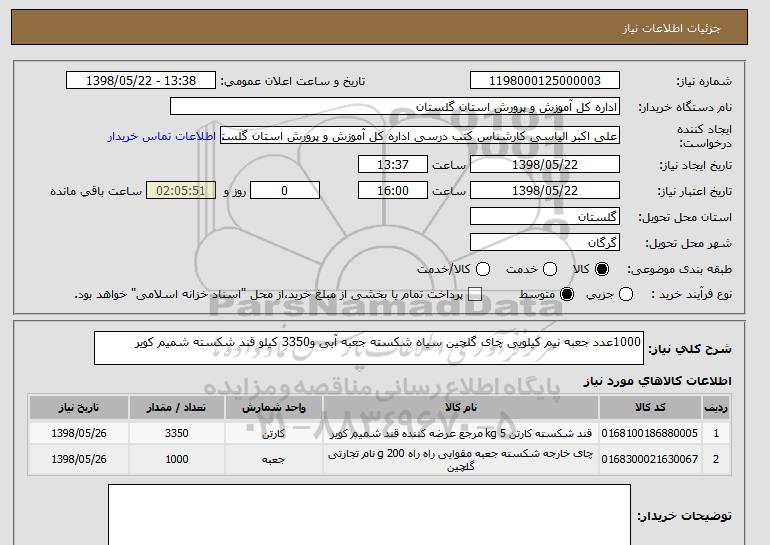Click the واحد شمارش column header
Screen dimensions: 770x545
pyautogui.click(x=274, y=408)
